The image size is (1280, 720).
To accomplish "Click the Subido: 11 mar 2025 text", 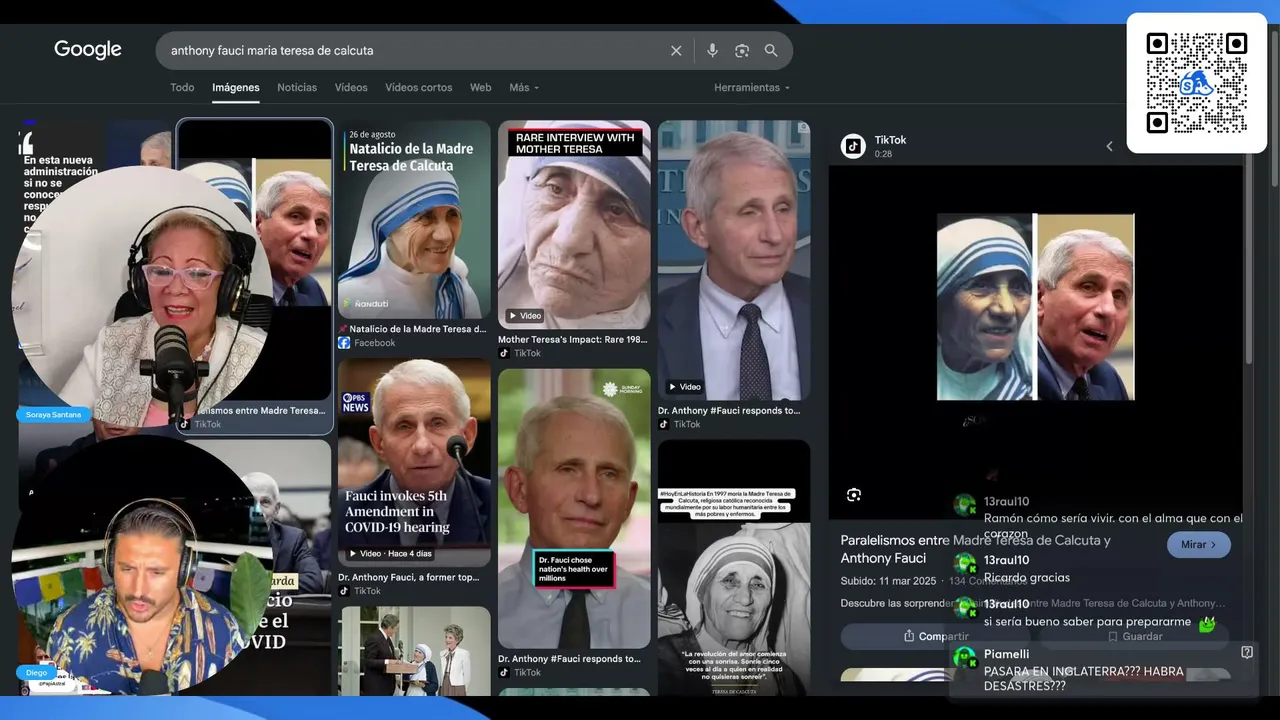I will click(890, 581).
